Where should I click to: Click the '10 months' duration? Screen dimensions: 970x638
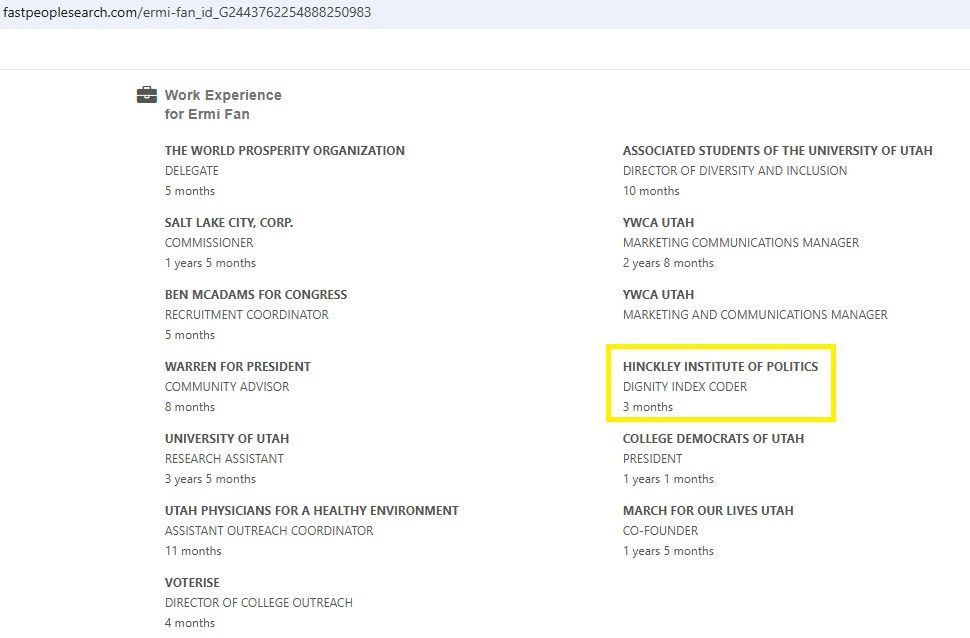651,191
